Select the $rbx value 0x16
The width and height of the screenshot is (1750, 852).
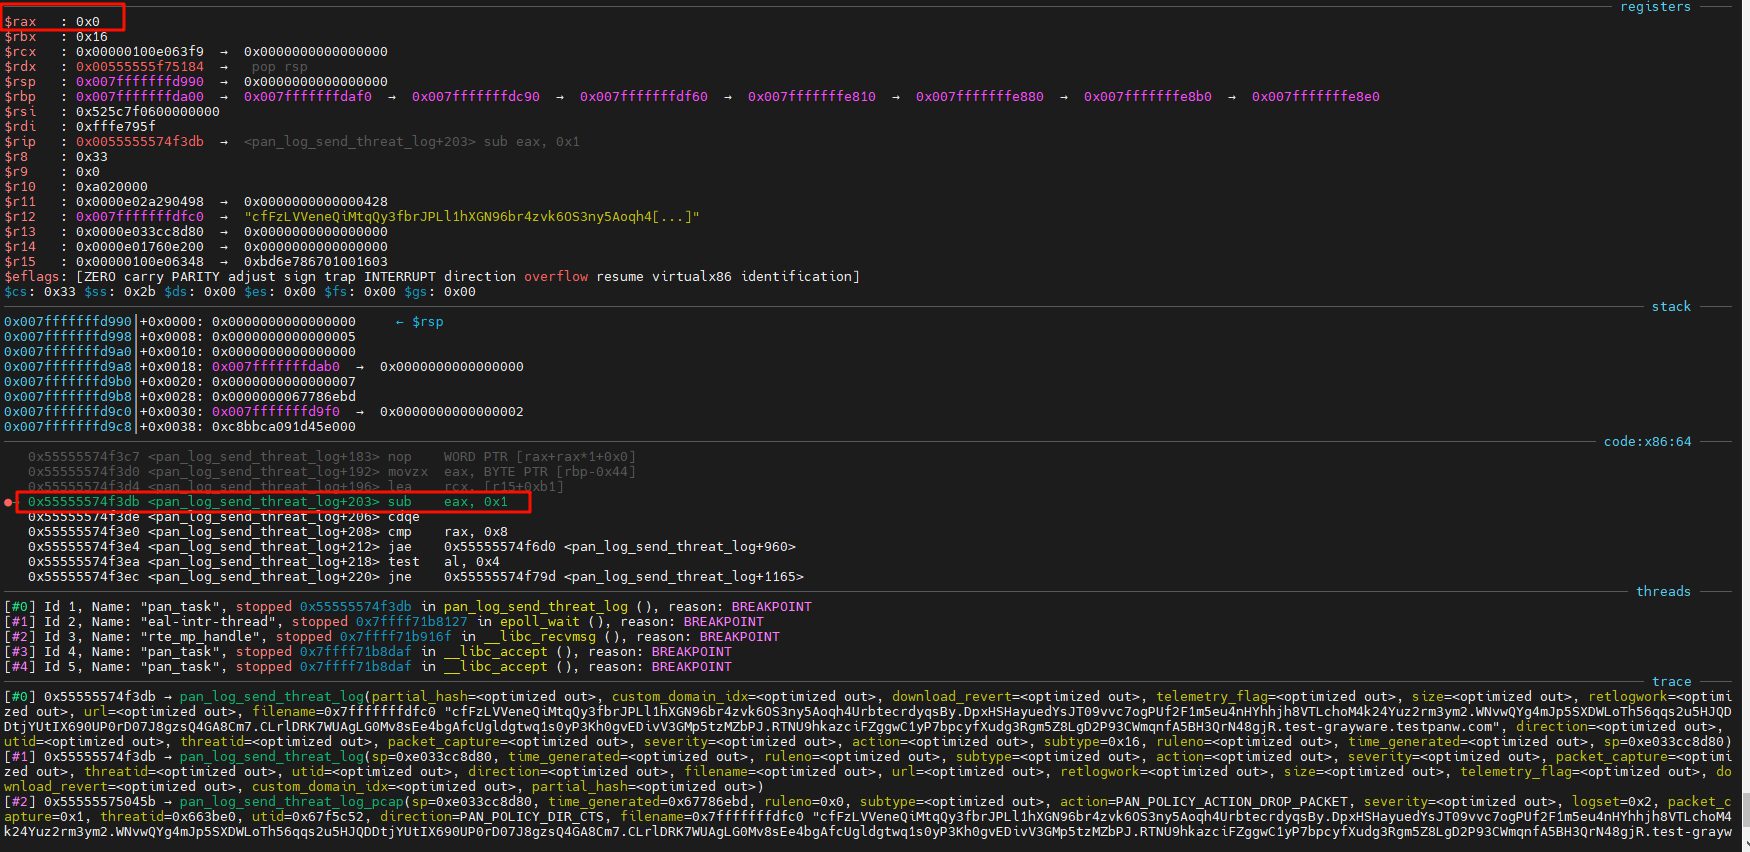tap(92, 36)
